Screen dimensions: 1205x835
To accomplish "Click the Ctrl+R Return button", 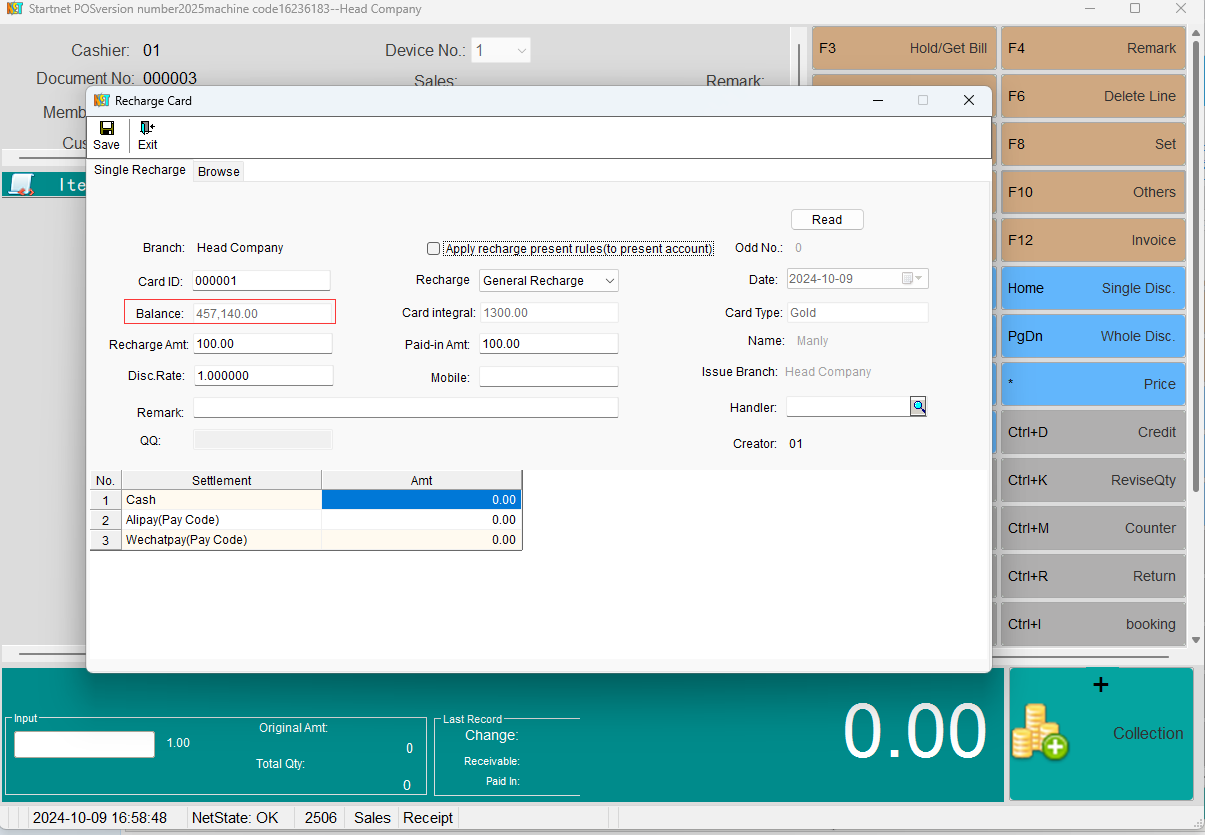I will pos(1093,576).
